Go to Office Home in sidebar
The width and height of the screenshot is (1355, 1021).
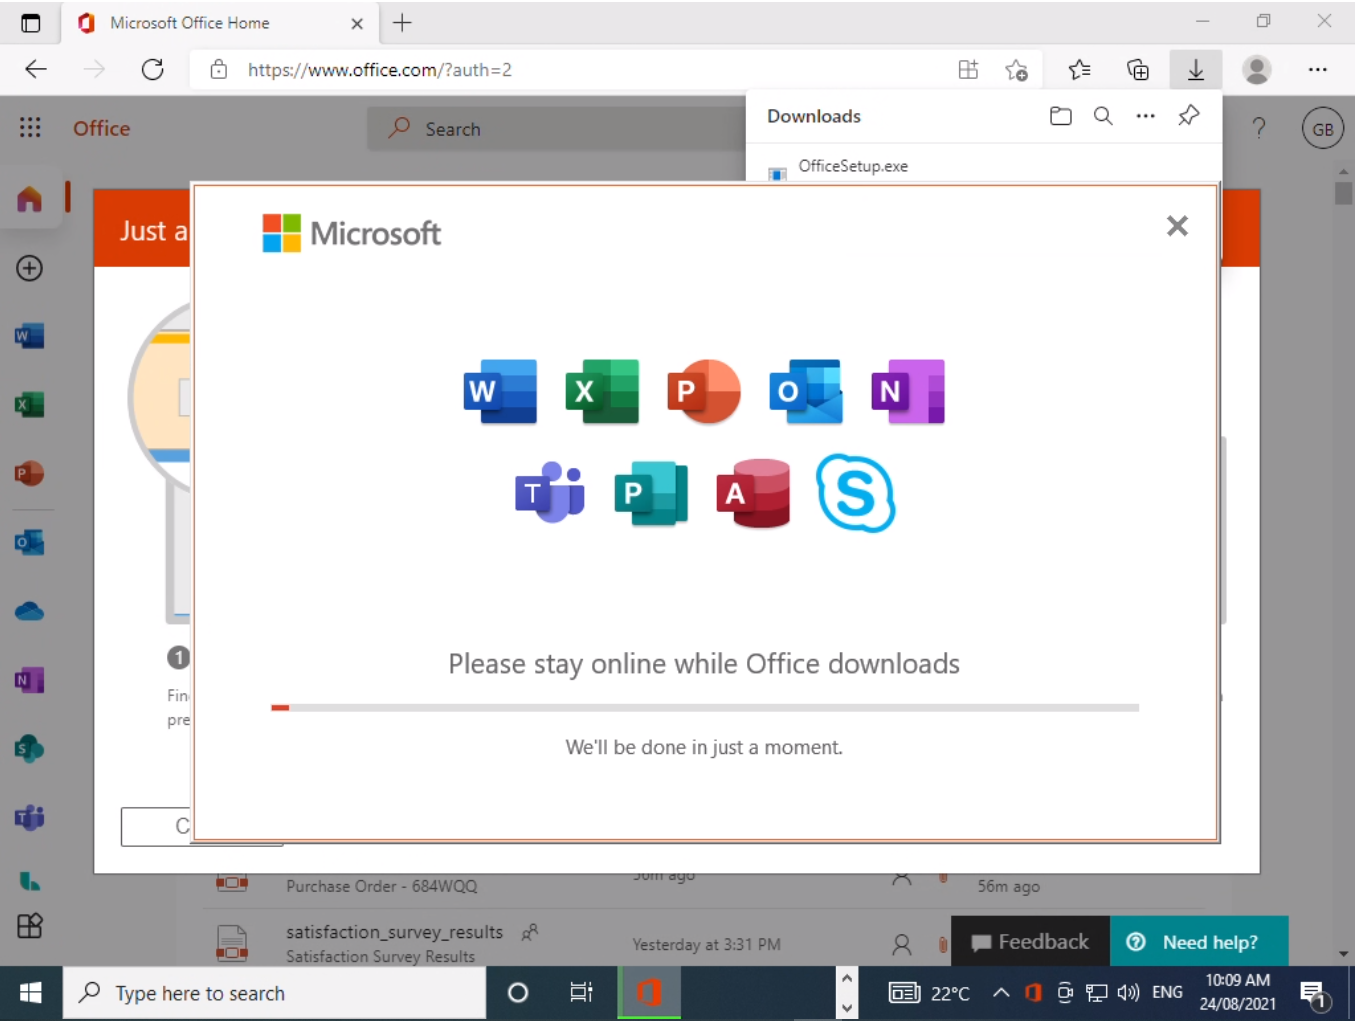click(29, 199)
